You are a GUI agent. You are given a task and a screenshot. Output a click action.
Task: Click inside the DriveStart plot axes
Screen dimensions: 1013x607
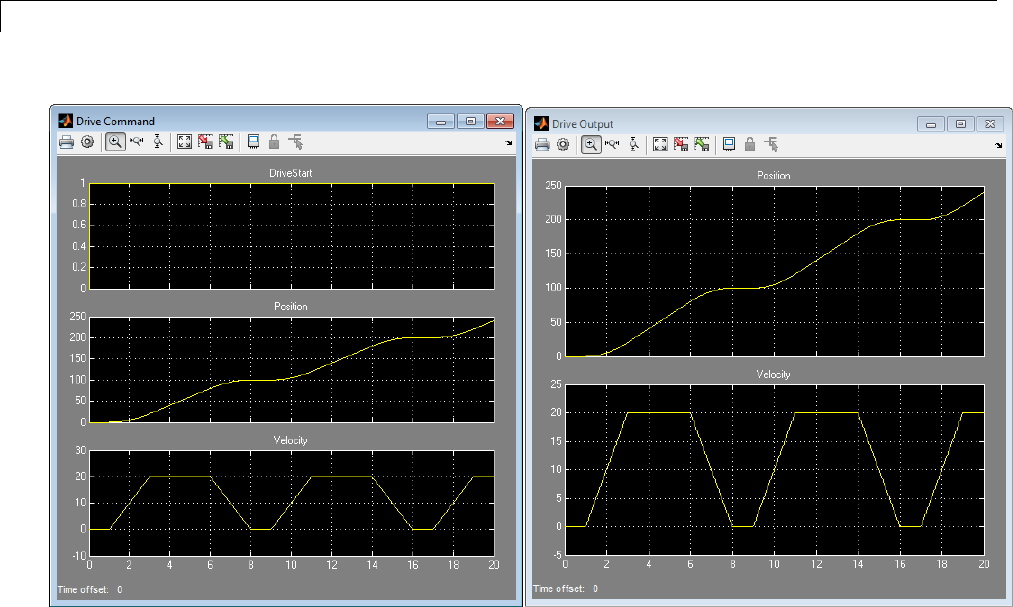point(292,236)
